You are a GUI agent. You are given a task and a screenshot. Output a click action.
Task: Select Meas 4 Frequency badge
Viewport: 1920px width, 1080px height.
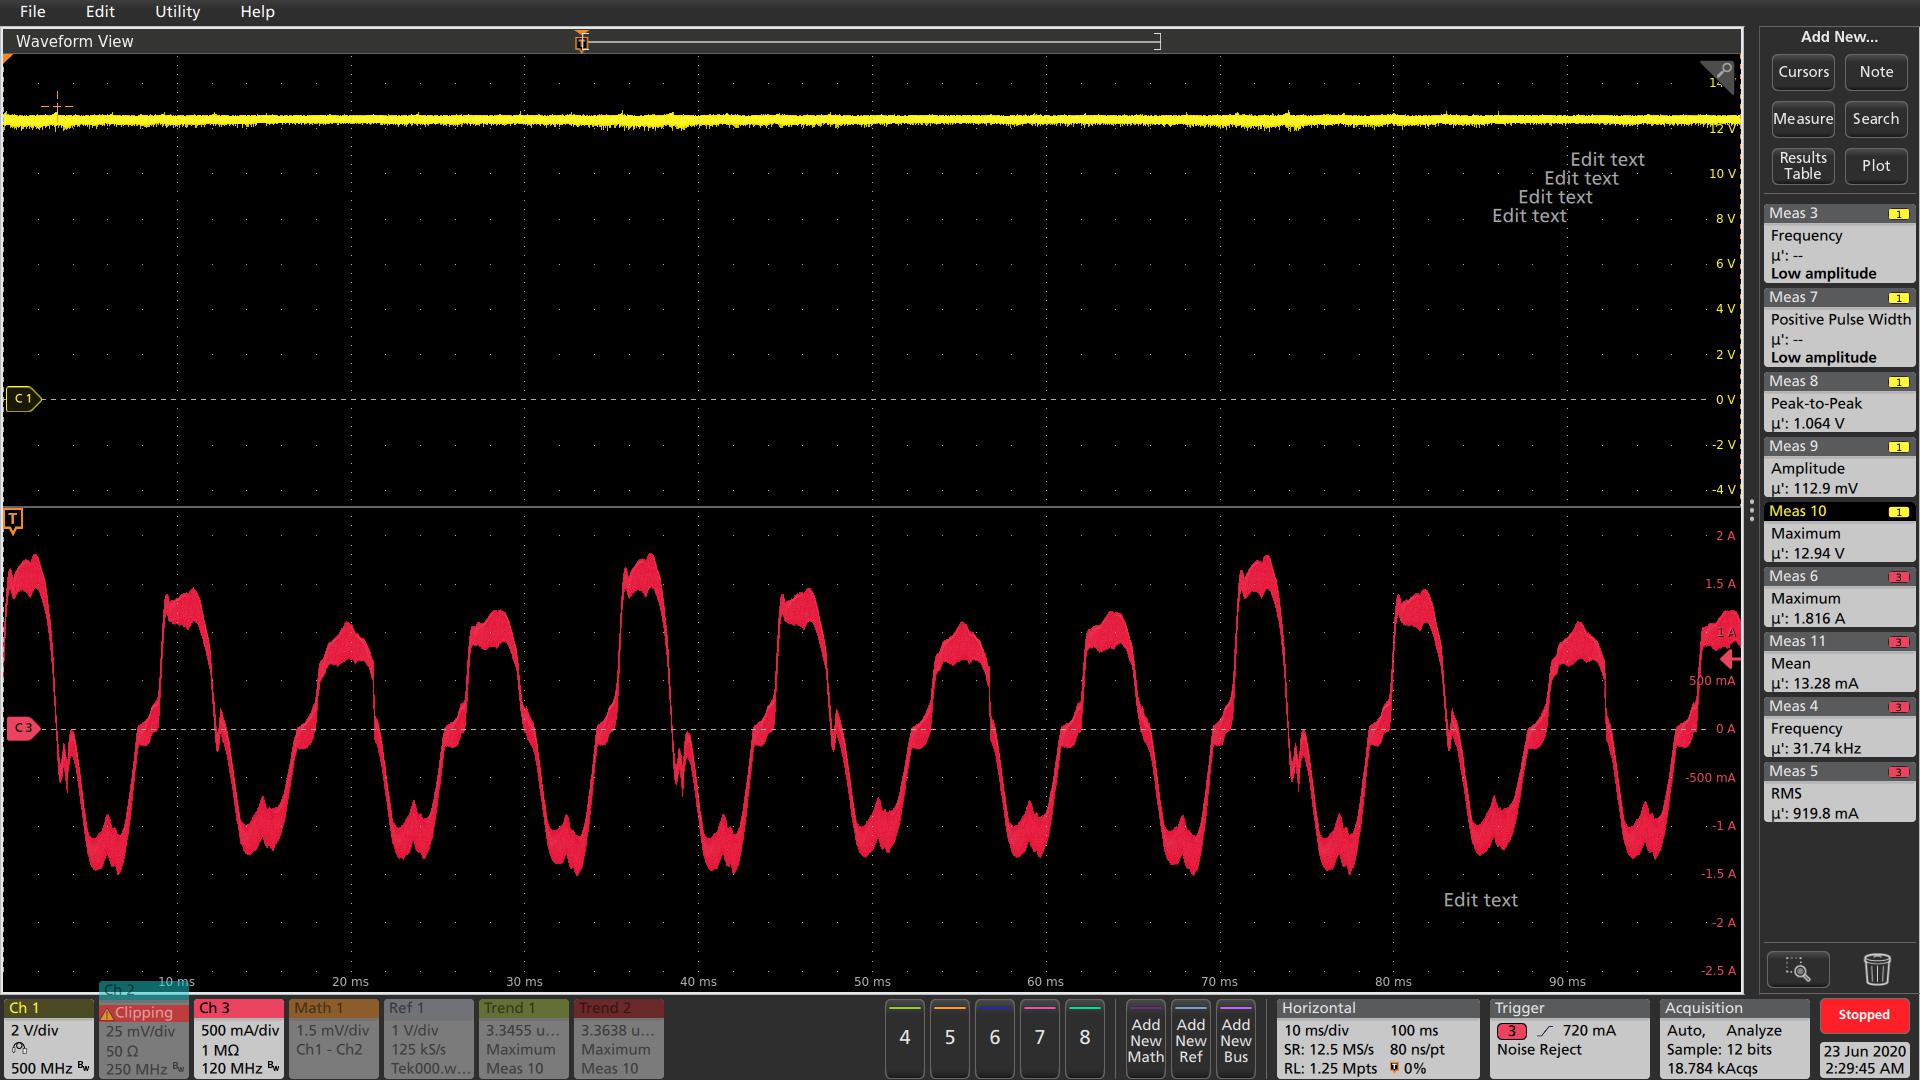click(1839, 728)
